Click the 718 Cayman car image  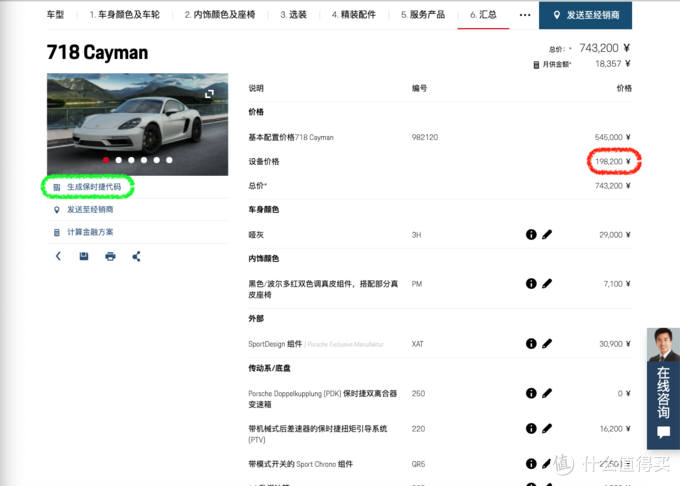click(x=137, y=124)
